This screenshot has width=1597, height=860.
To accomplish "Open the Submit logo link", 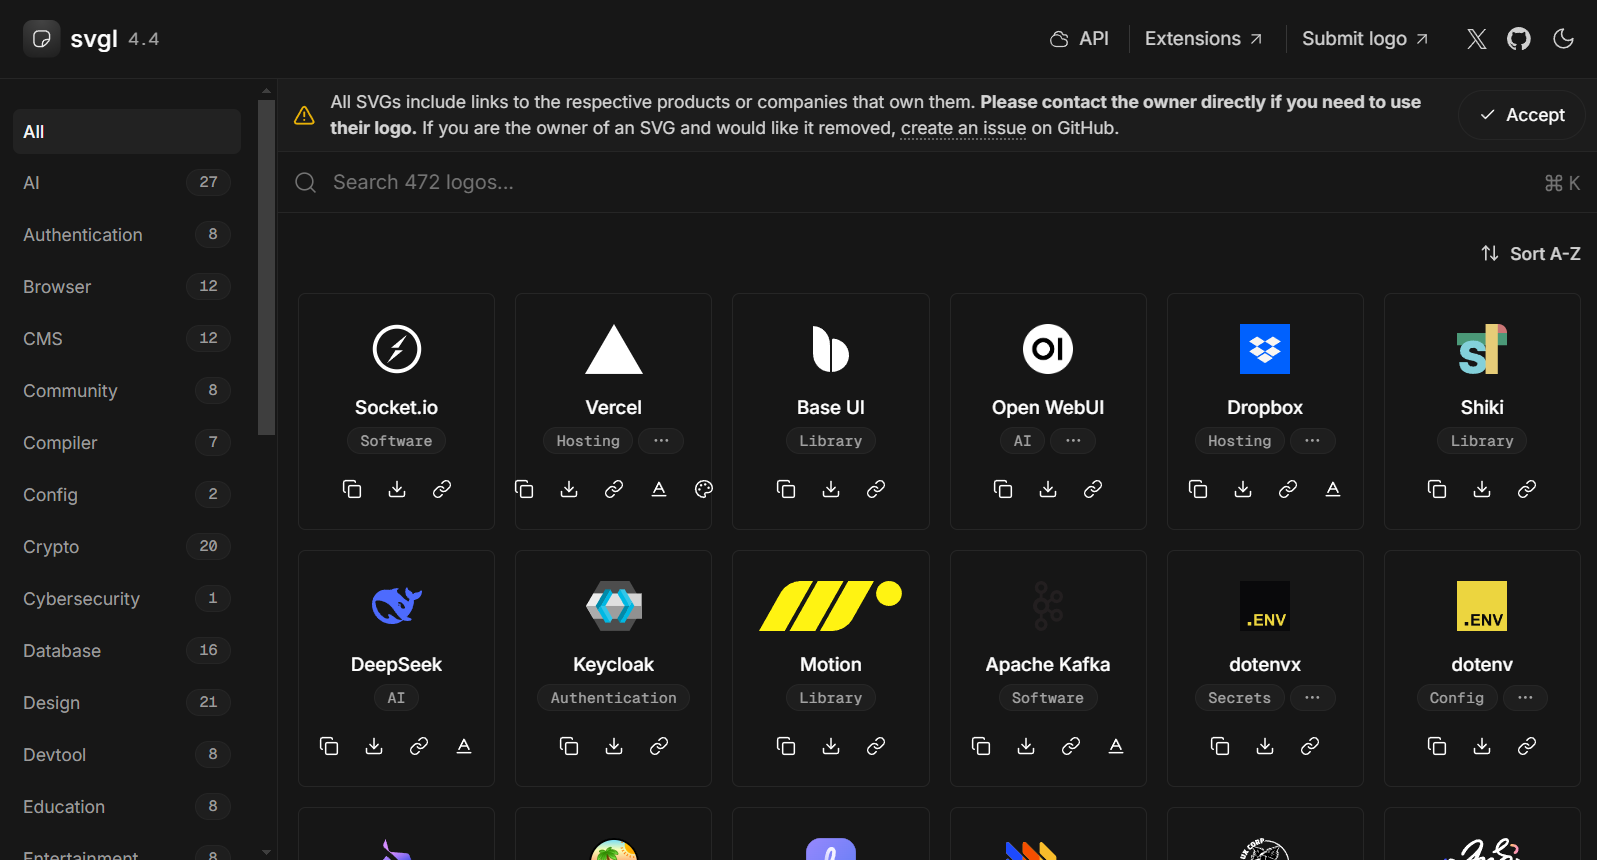I will pyautogui.click(x=1365, y=39).
